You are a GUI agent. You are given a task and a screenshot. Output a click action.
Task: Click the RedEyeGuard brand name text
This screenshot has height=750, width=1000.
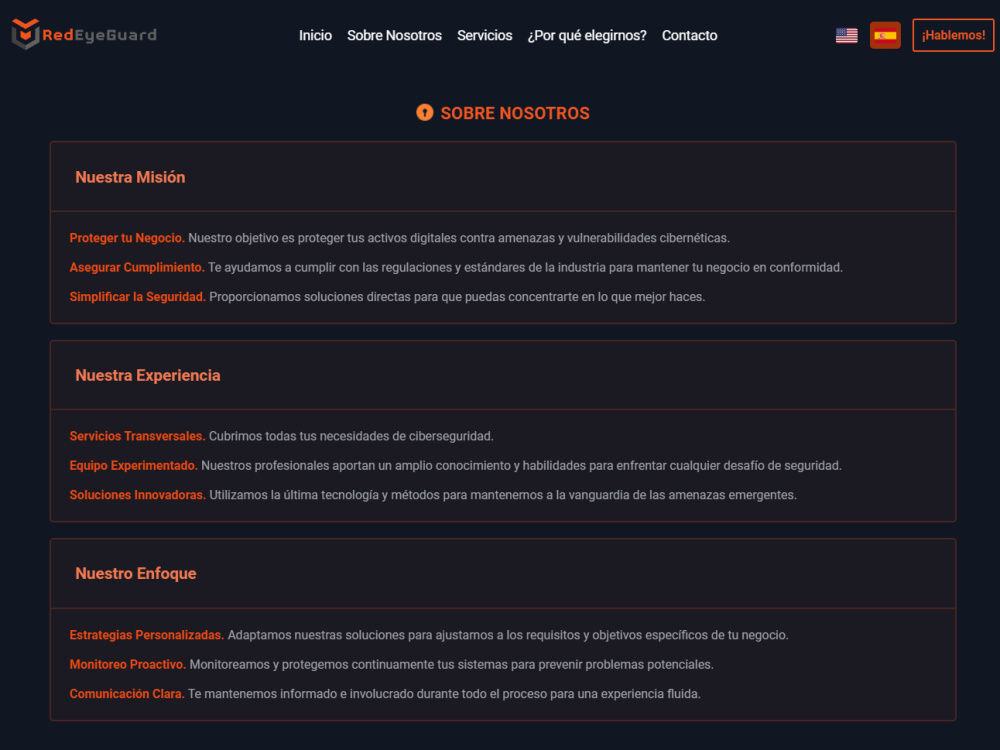[99, 35]
